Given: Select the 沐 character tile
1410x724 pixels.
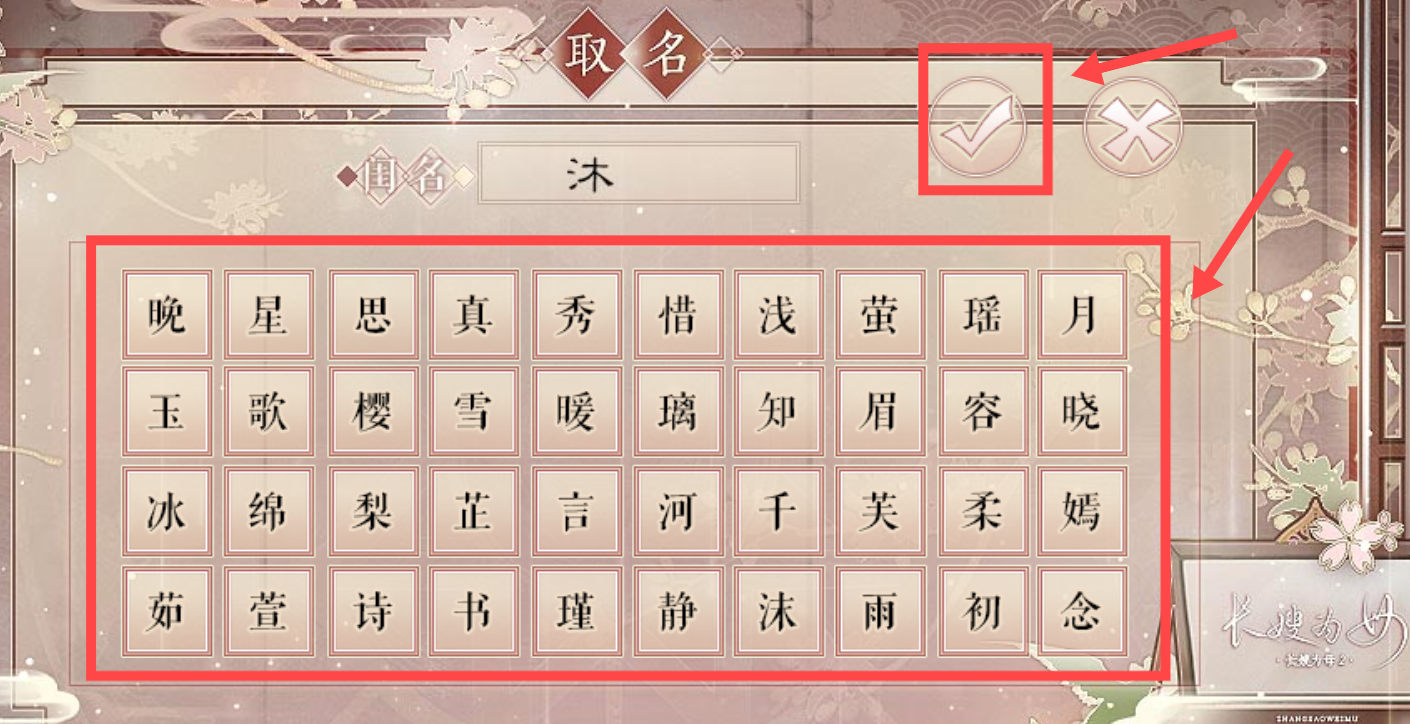Looking at the screenshot, I should coord(778,611).
